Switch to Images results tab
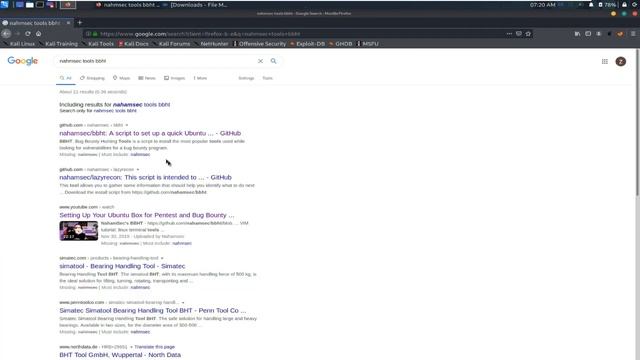The width and height of the screenshot is (640, 360). (x=174, y=78)
